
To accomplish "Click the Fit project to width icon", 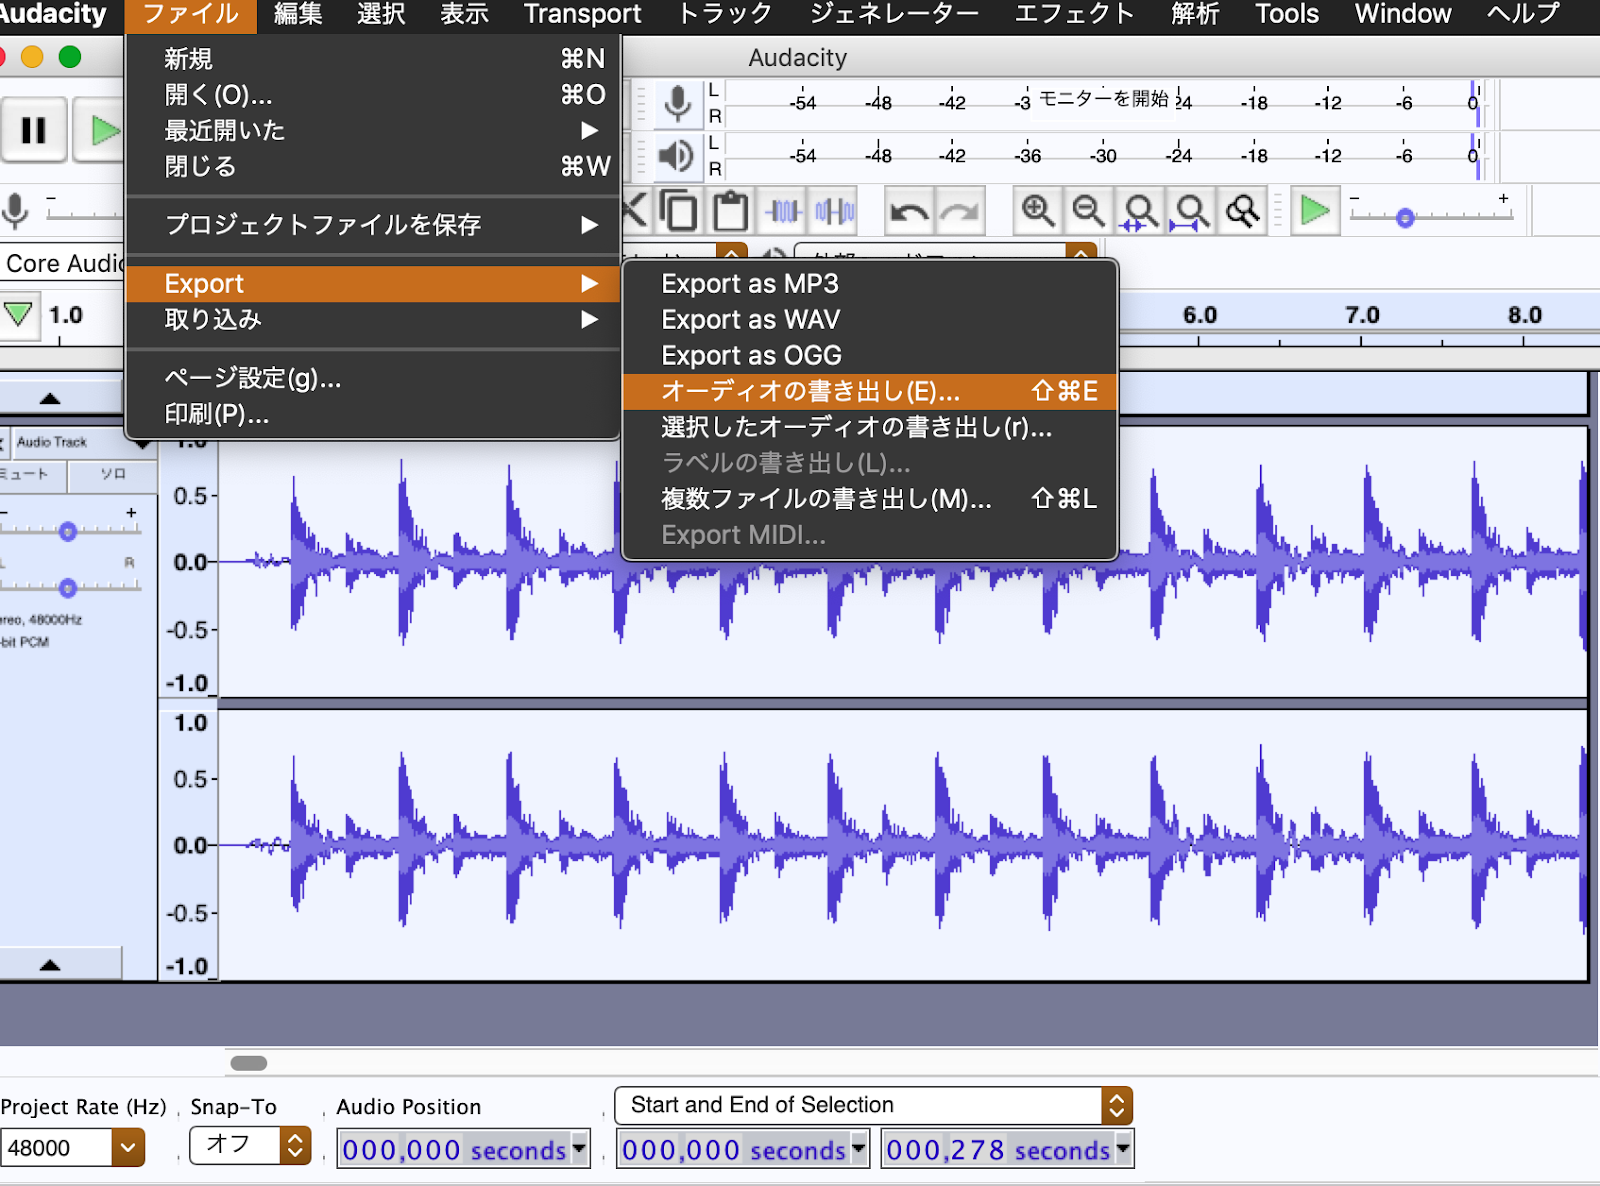I will click(1191, 211).
